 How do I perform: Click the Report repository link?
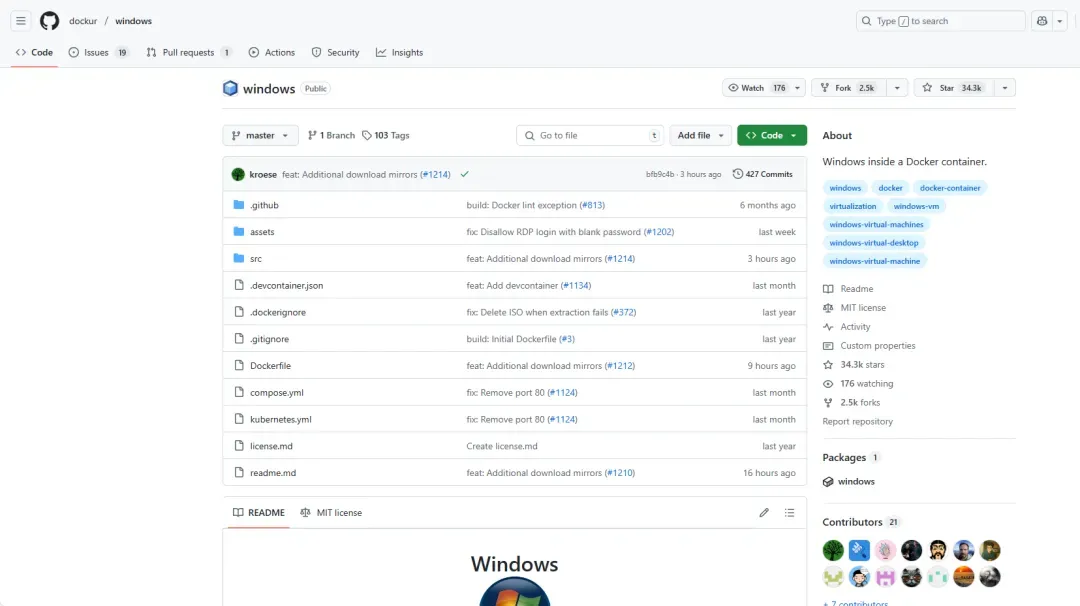click(858, 421)
